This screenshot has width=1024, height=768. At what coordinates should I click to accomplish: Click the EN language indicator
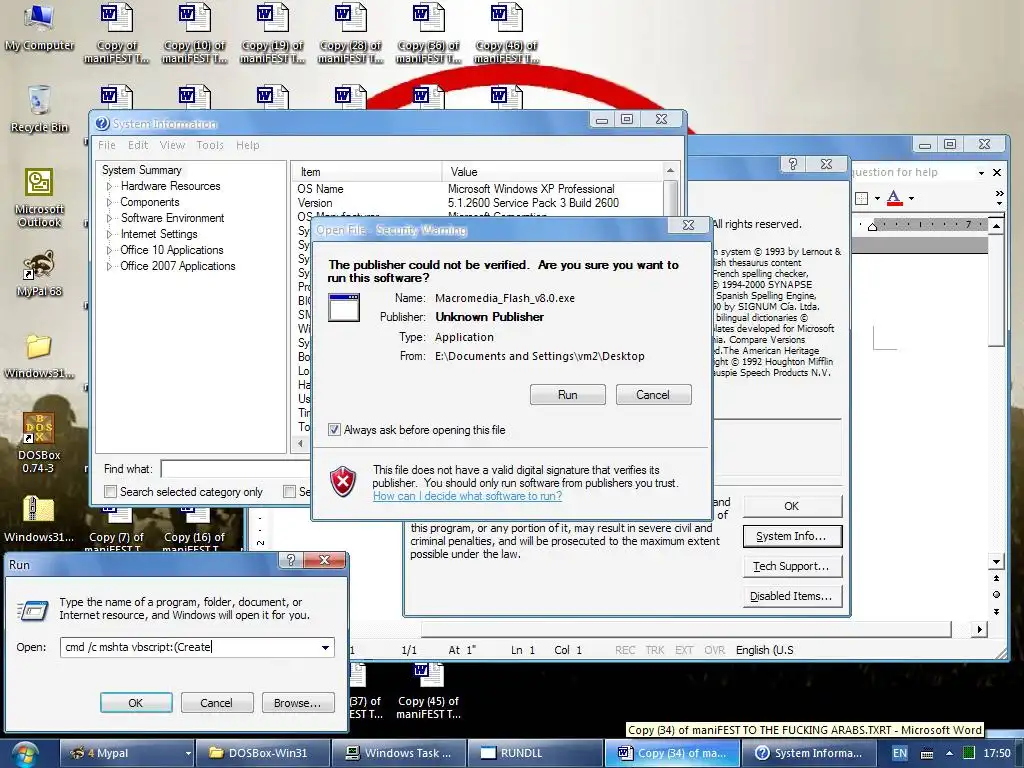point(900,753)
